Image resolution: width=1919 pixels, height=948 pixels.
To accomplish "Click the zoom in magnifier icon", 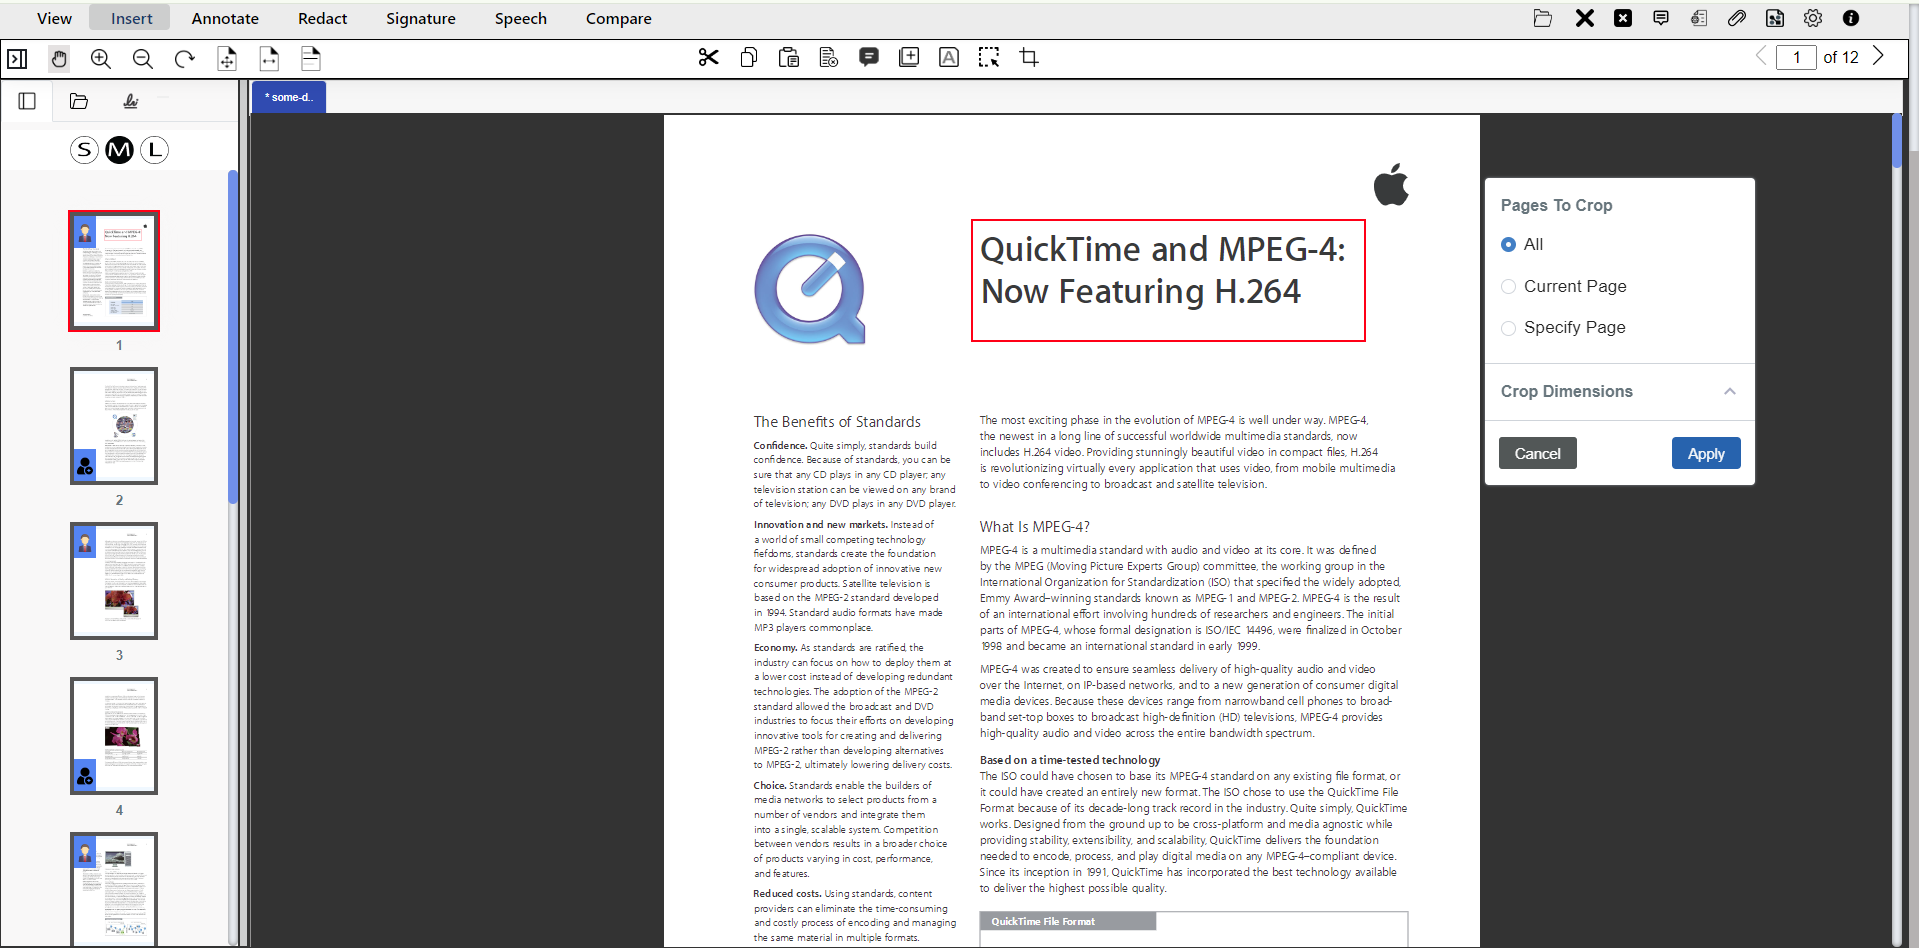I will (x=101, y=59).
